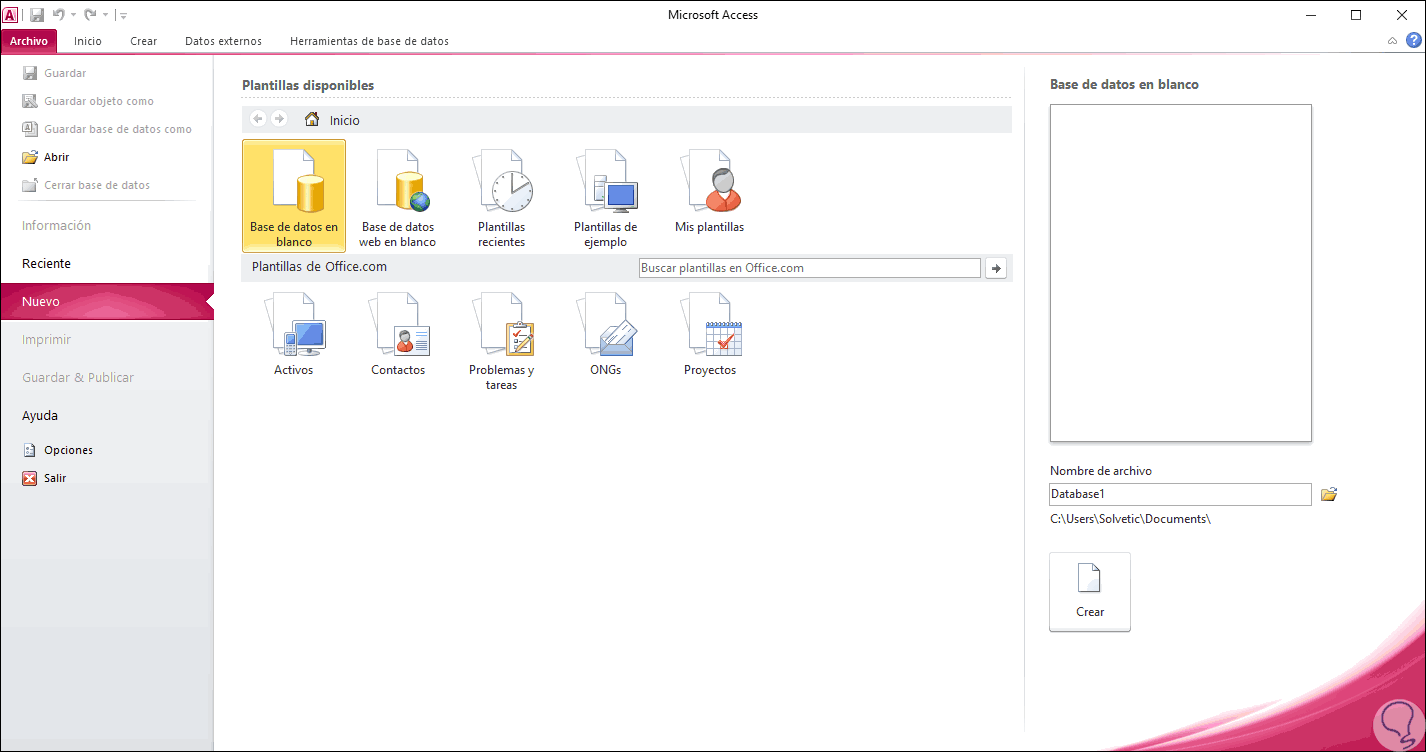Image resolution: width=1426 pixels, height=752 pixels.
Task: Click Abrir to open a database
Action: click(x=46, y=157)
